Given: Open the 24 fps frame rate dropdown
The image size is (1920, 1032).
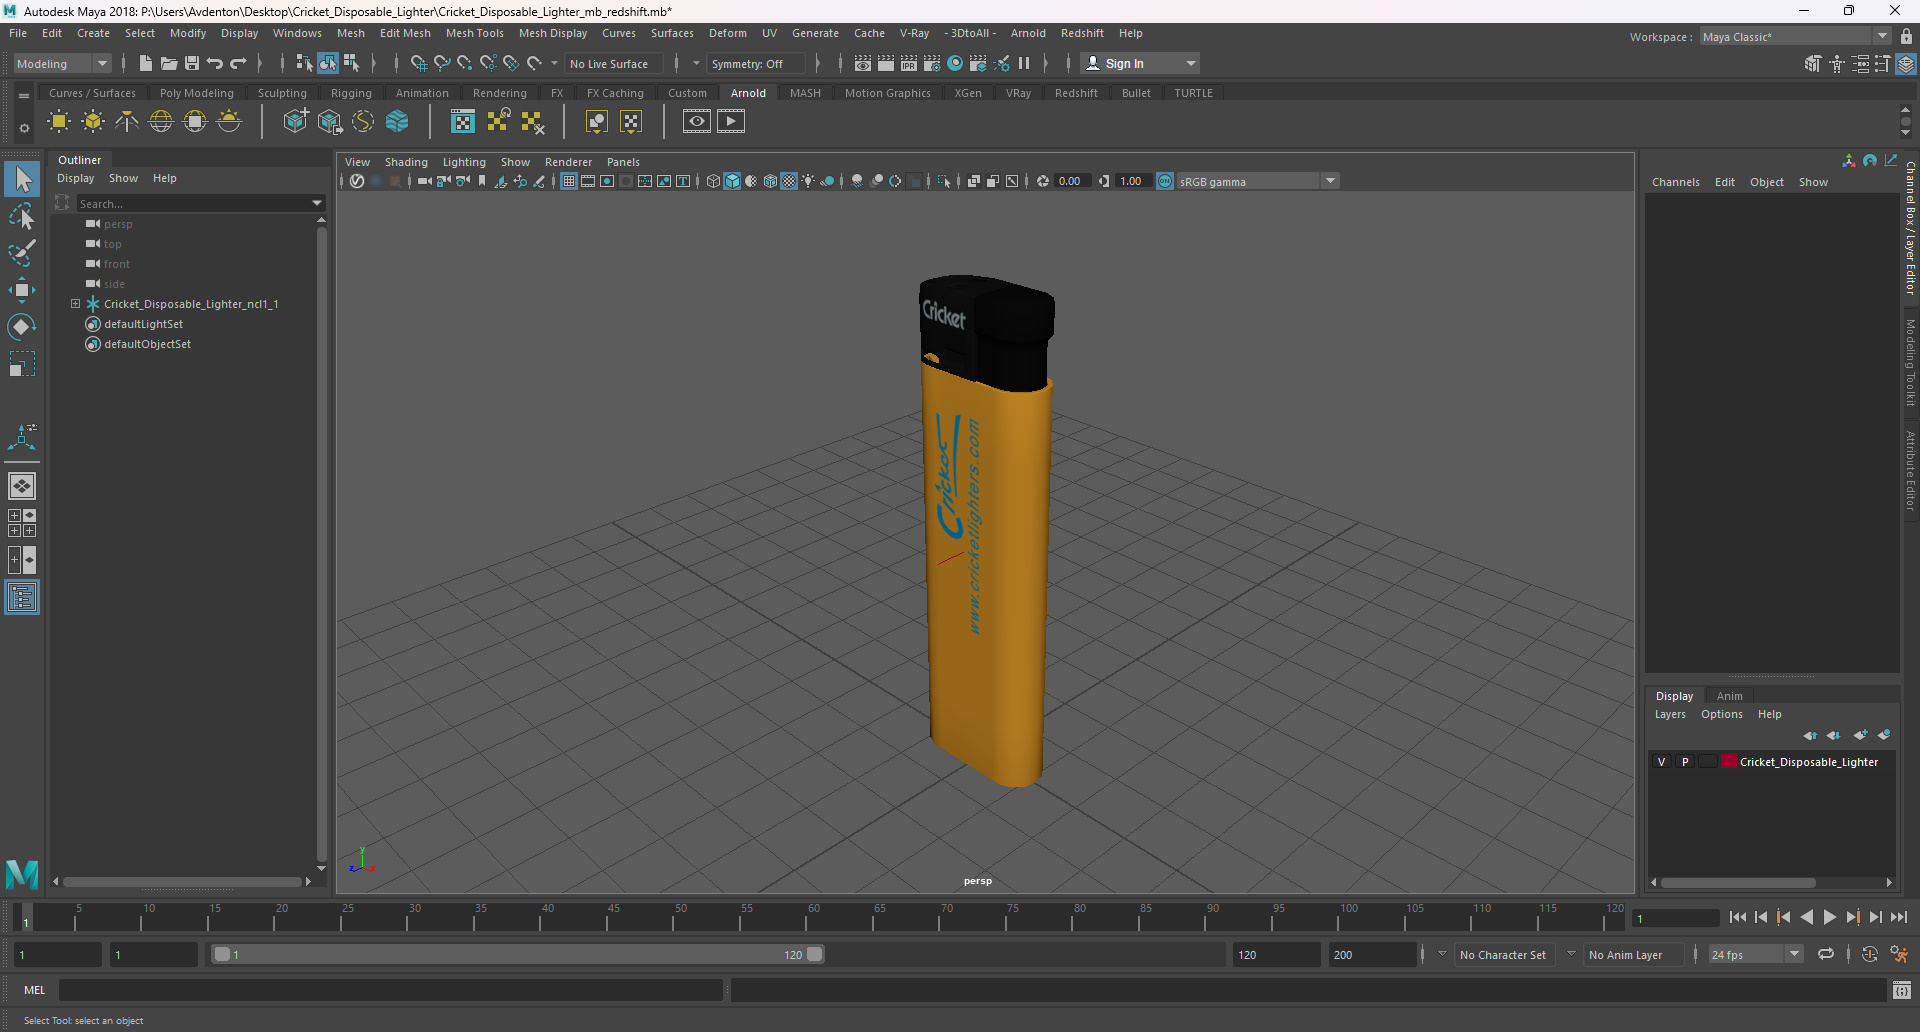Looking at the screenshot, I should (x=1756, y=955).
